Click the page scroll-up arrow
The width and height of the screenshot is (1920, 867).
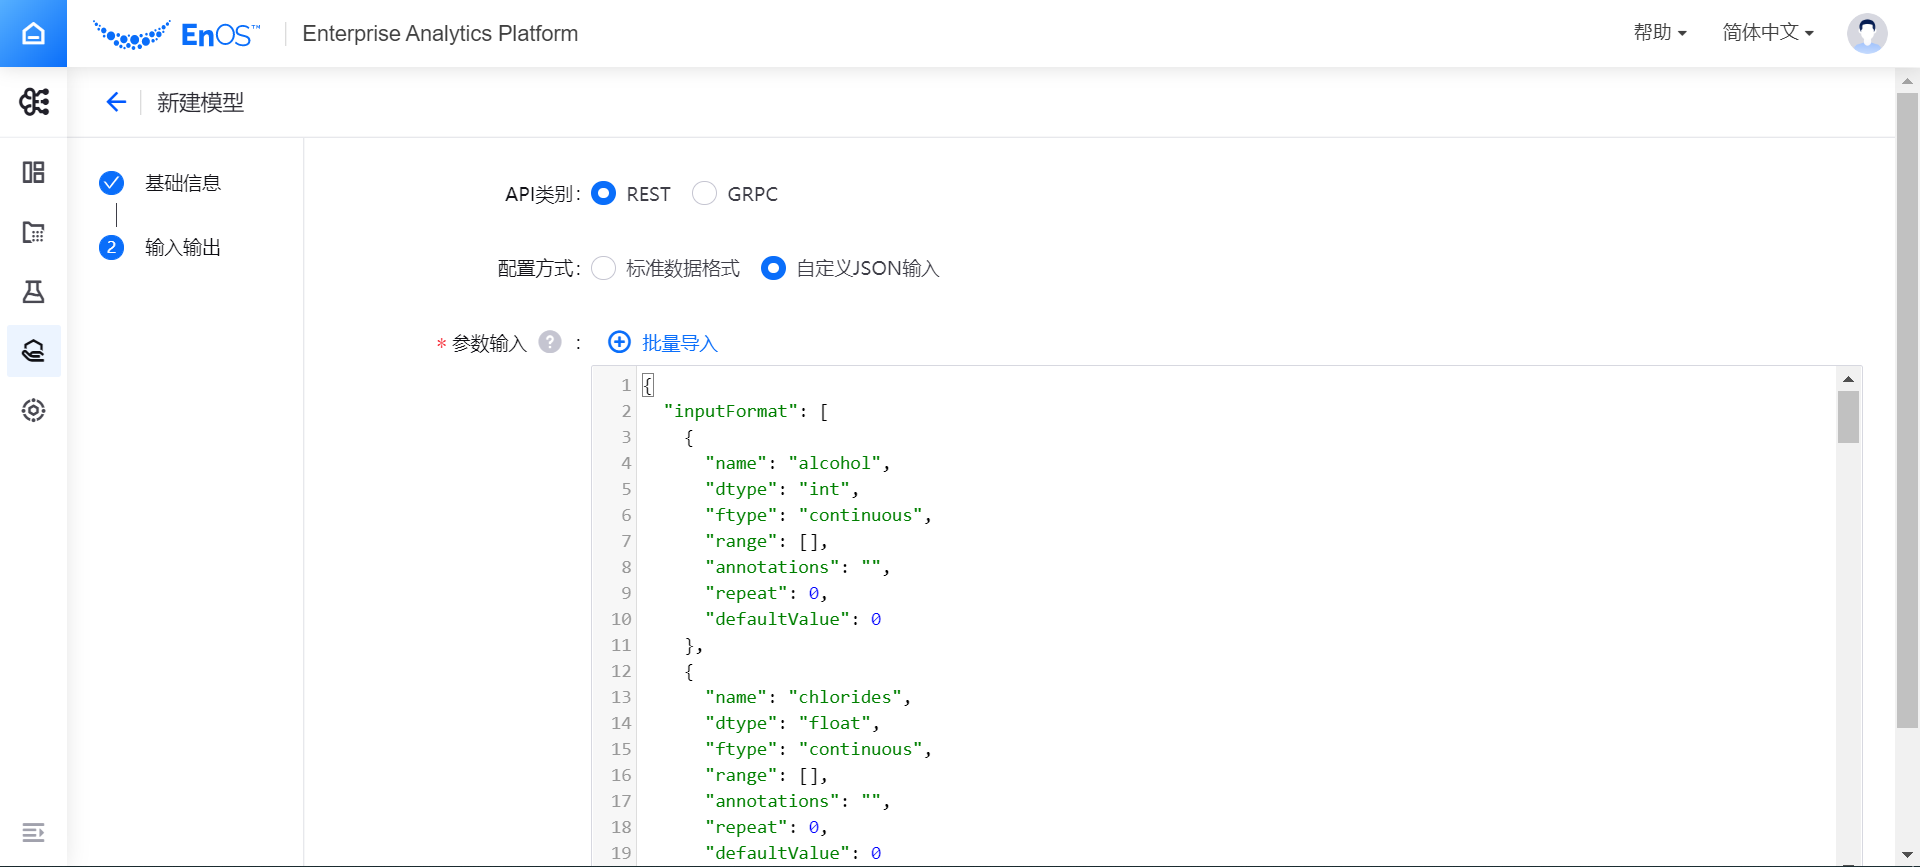[x=1907, y=81]
